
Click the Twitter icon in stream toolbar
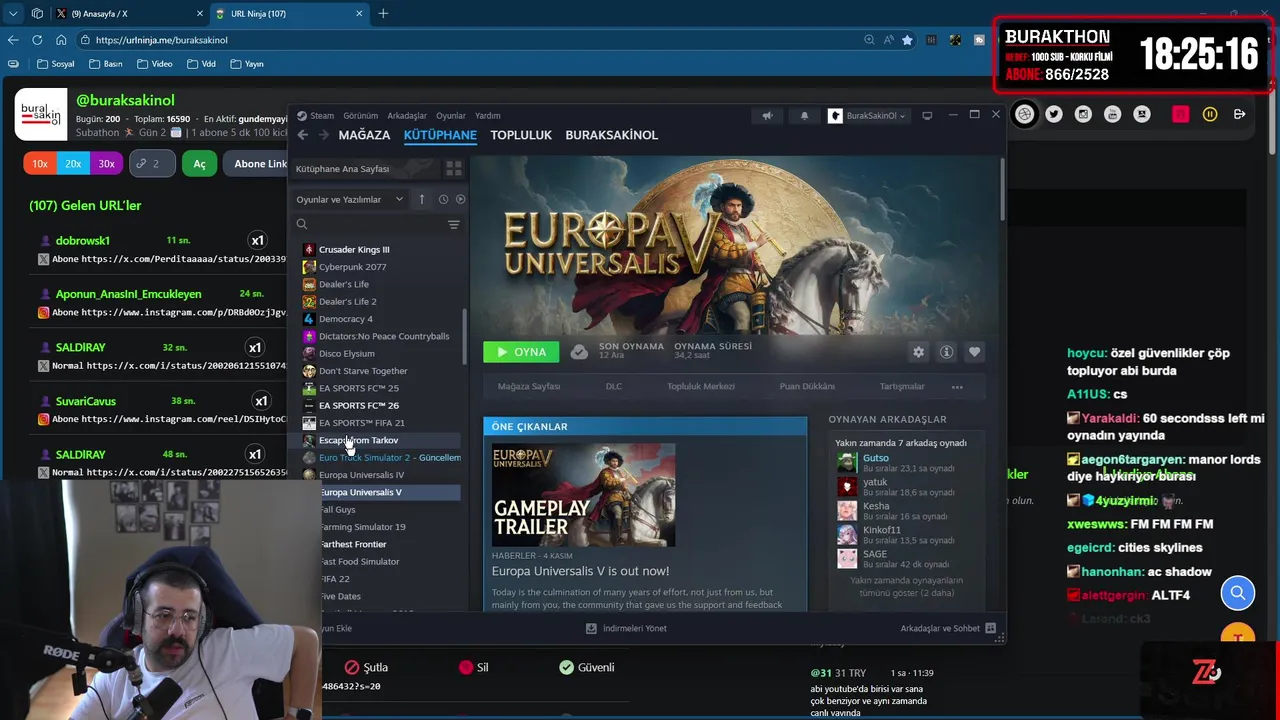(x=1054, y=114)
